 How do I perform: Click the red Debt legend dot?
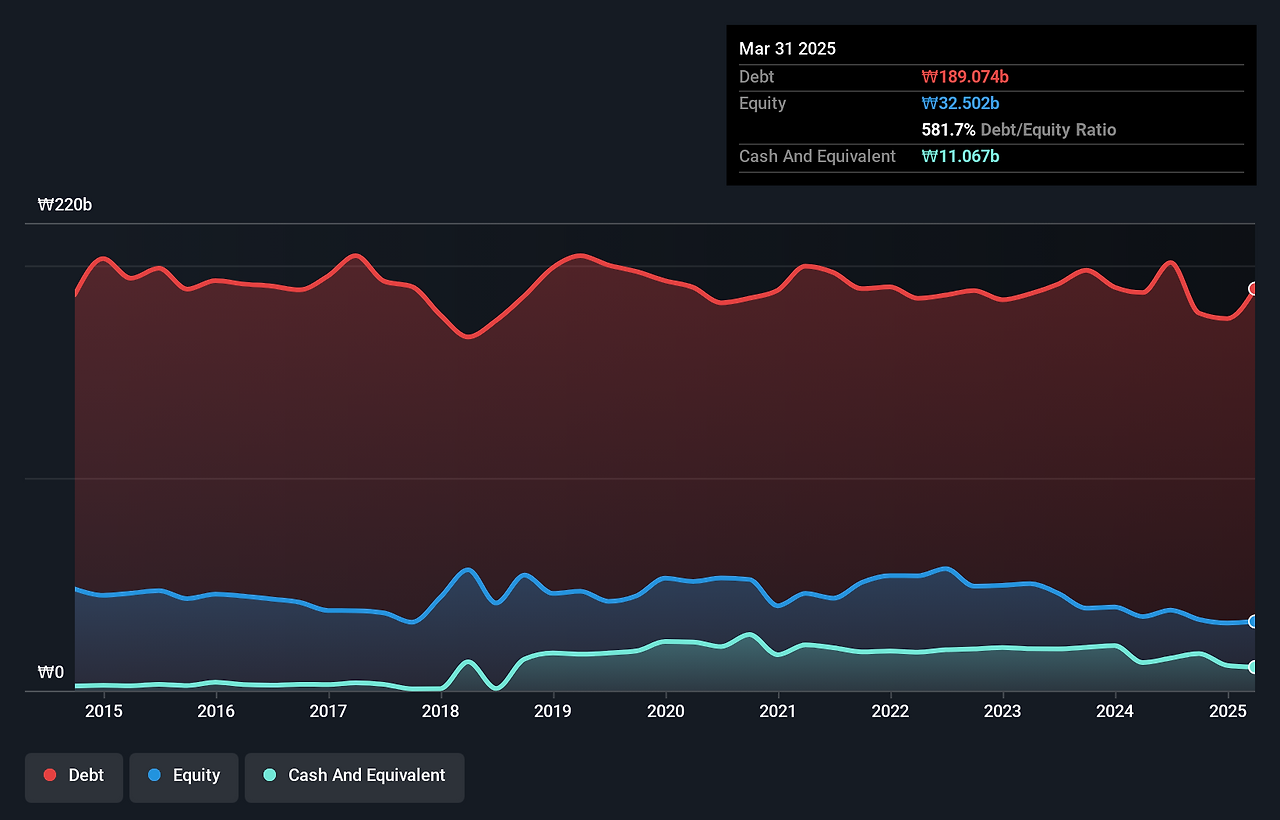(x=50, y=776)
